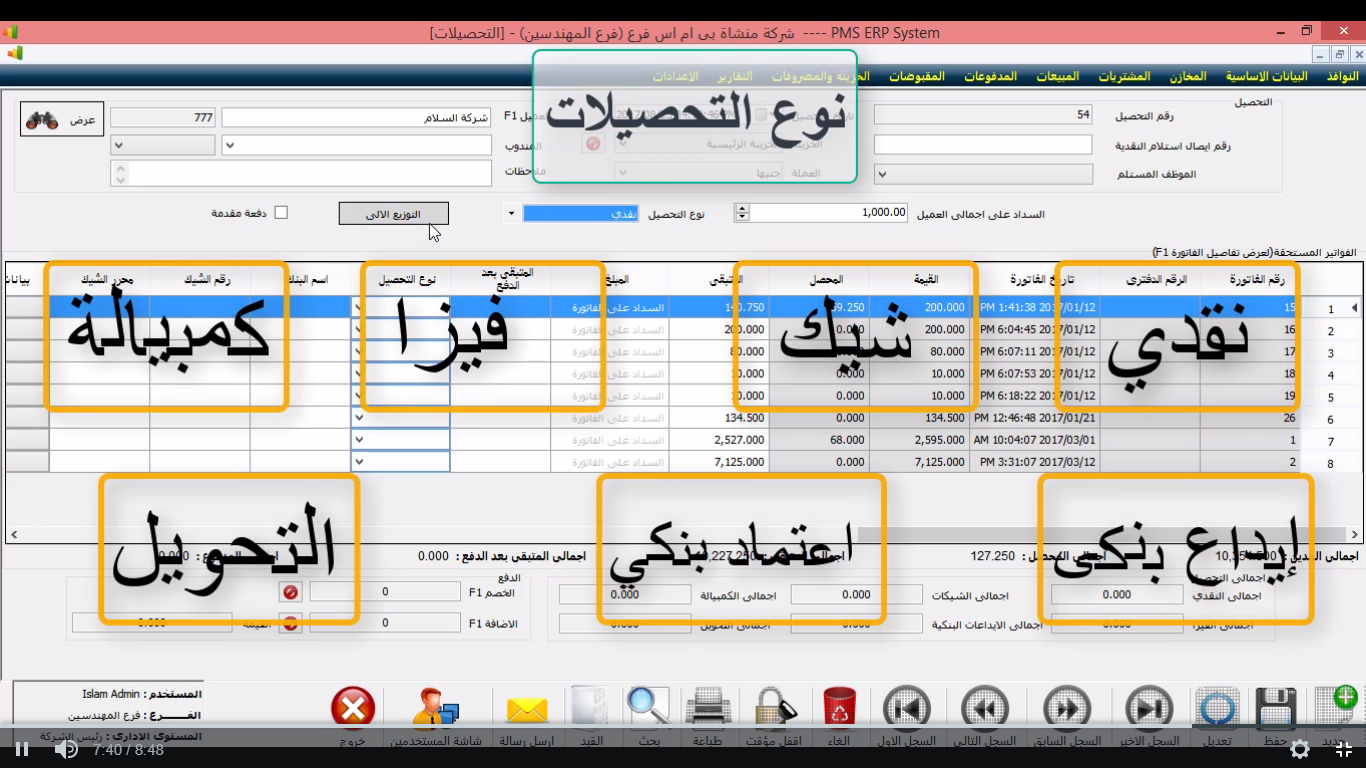This screenshot has width=1366, height=768.
Task: Click the اقفل مؤقت padlock icon
Action: pos(774,709)
